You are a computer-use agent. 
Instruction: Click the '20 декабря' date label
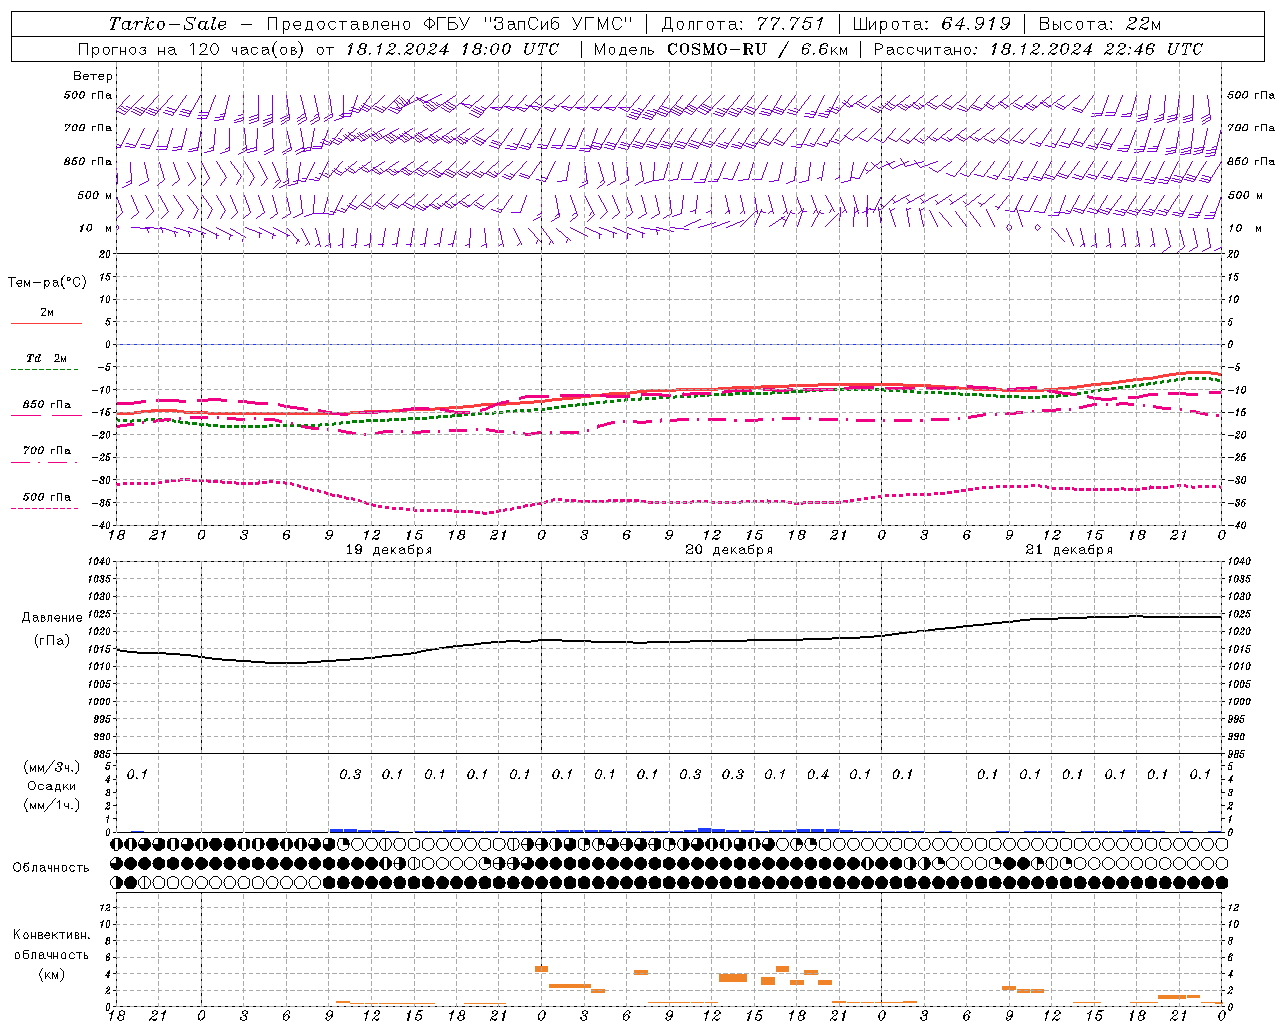click(x=729, y=550)
